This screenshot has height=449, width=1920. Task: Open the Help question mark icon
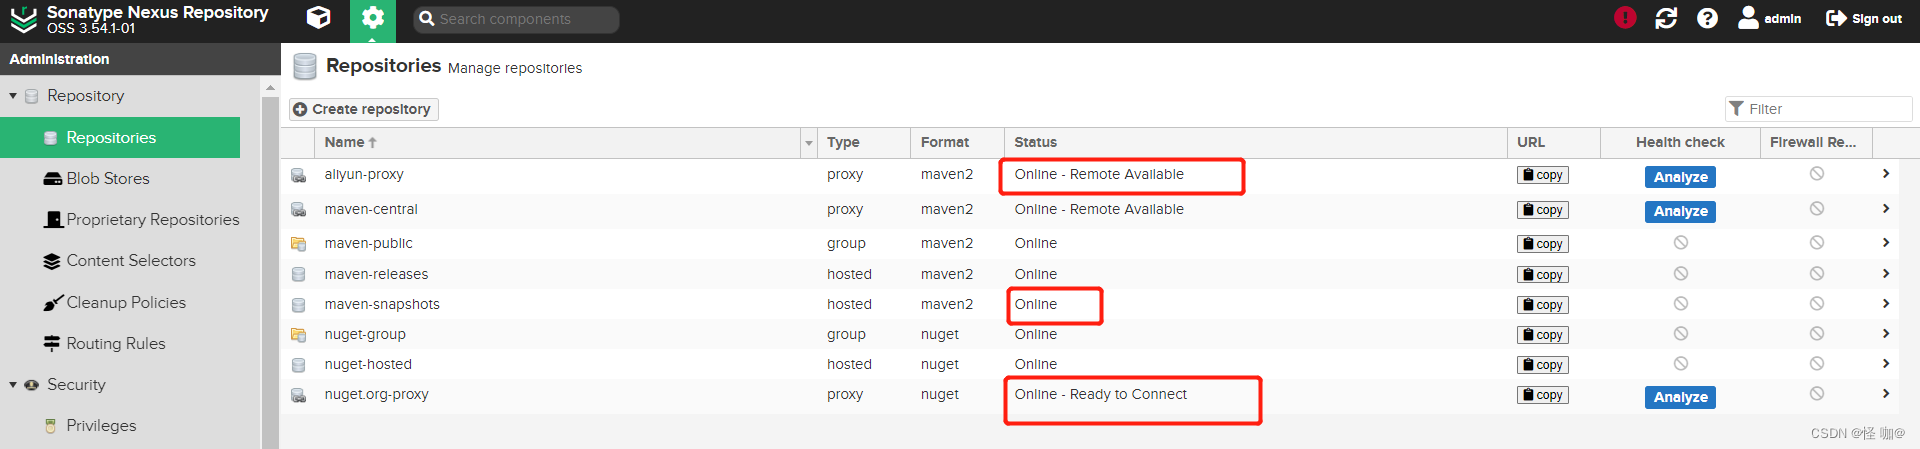[1707, 18]
